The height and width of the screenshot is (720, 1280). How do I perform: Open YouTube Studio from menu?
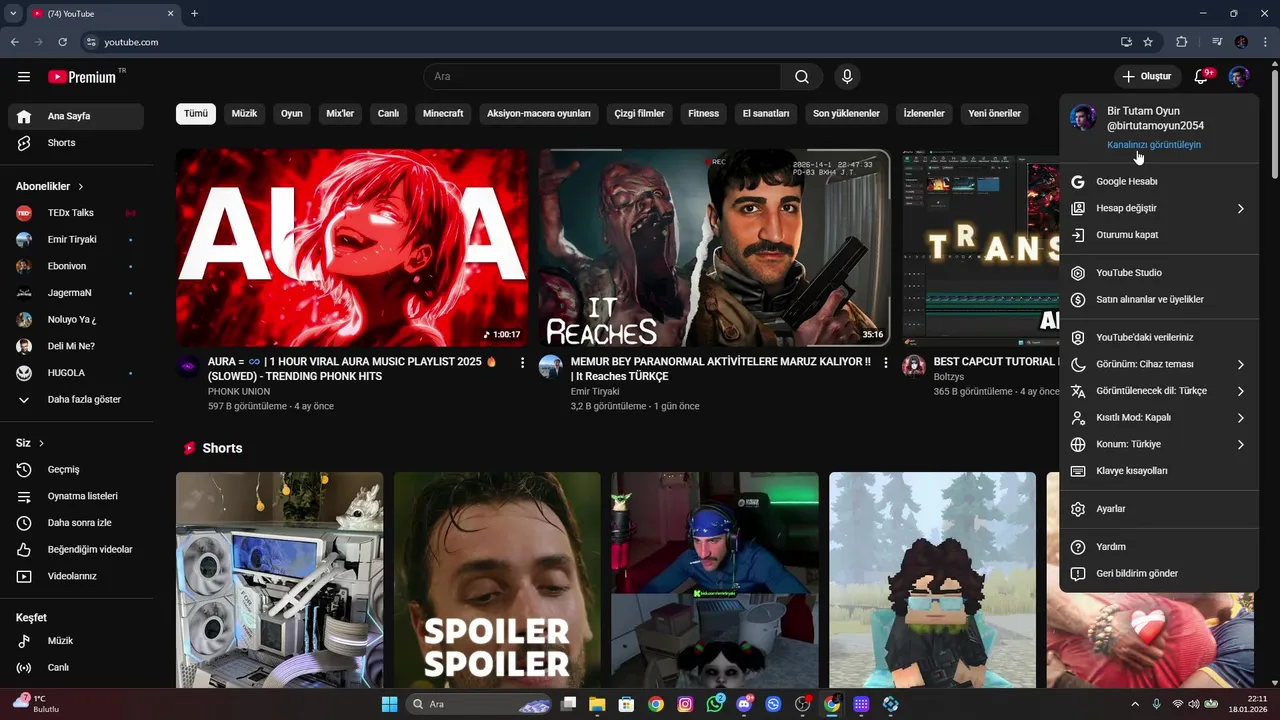[x=1159, y=273]
